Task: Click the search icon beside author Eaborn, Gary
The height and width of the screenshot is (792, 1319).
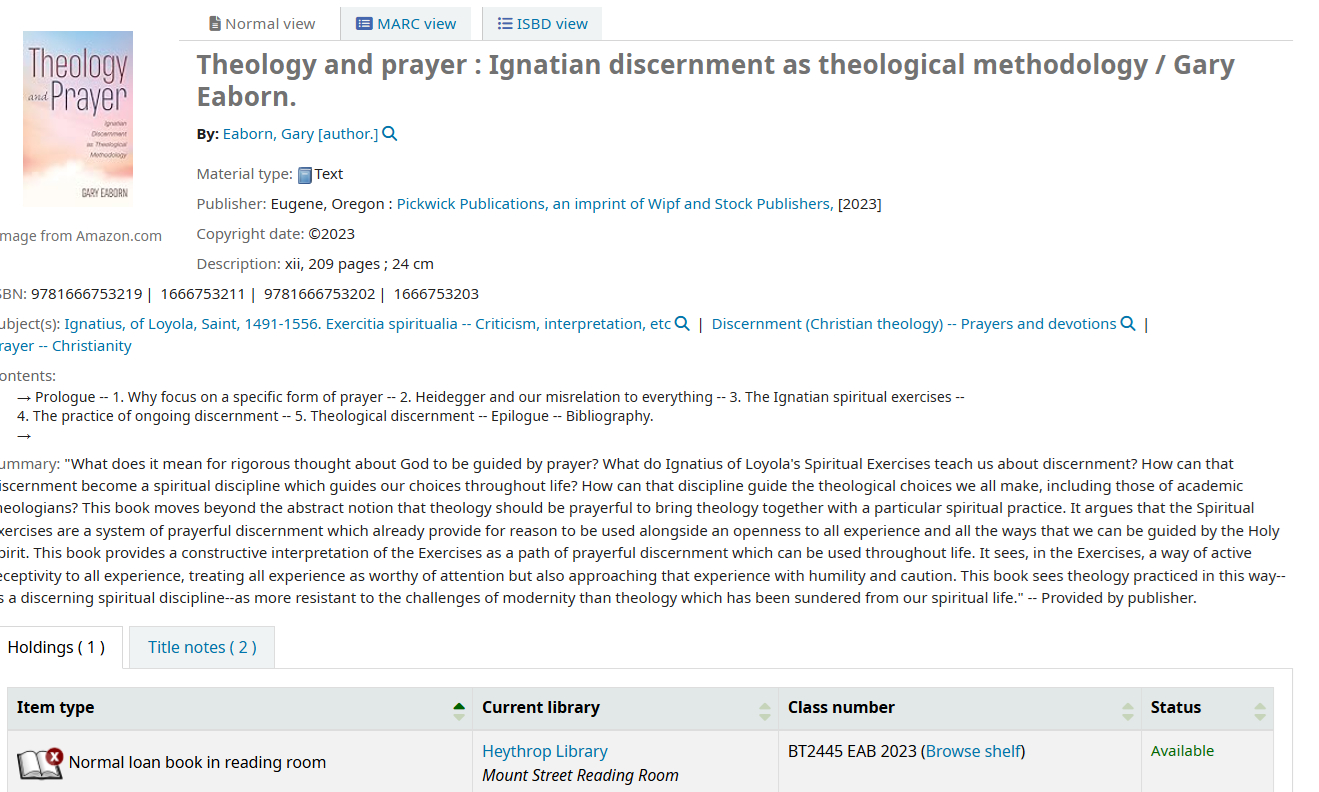Action: click(x=390, y=134)
